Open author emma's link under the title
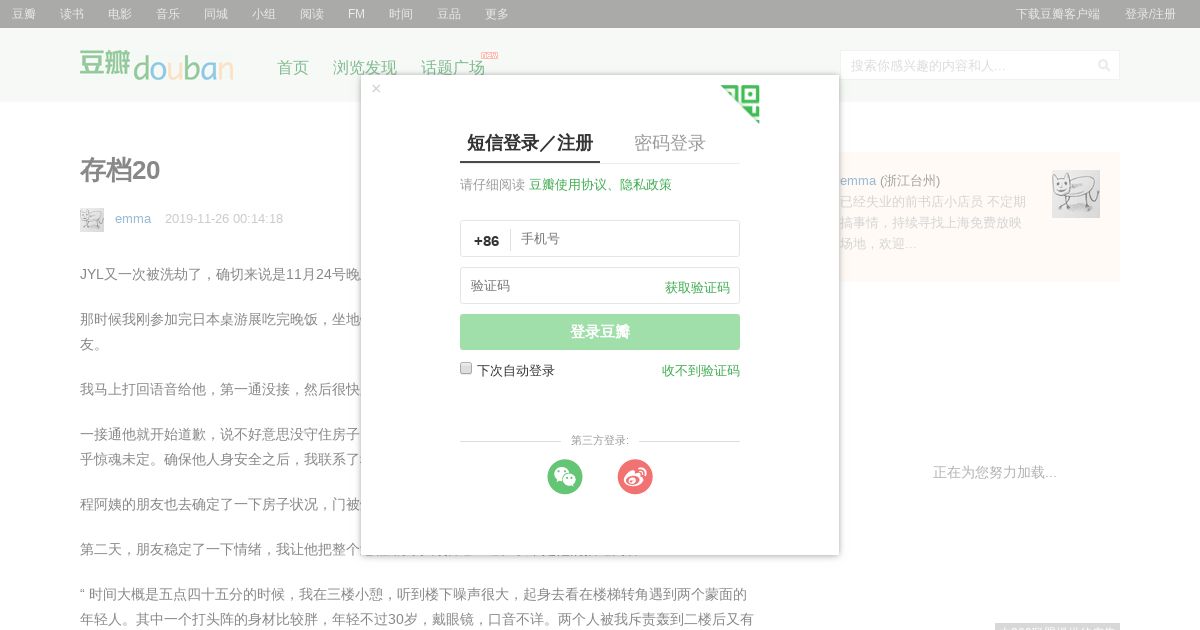 coord(133,219)
